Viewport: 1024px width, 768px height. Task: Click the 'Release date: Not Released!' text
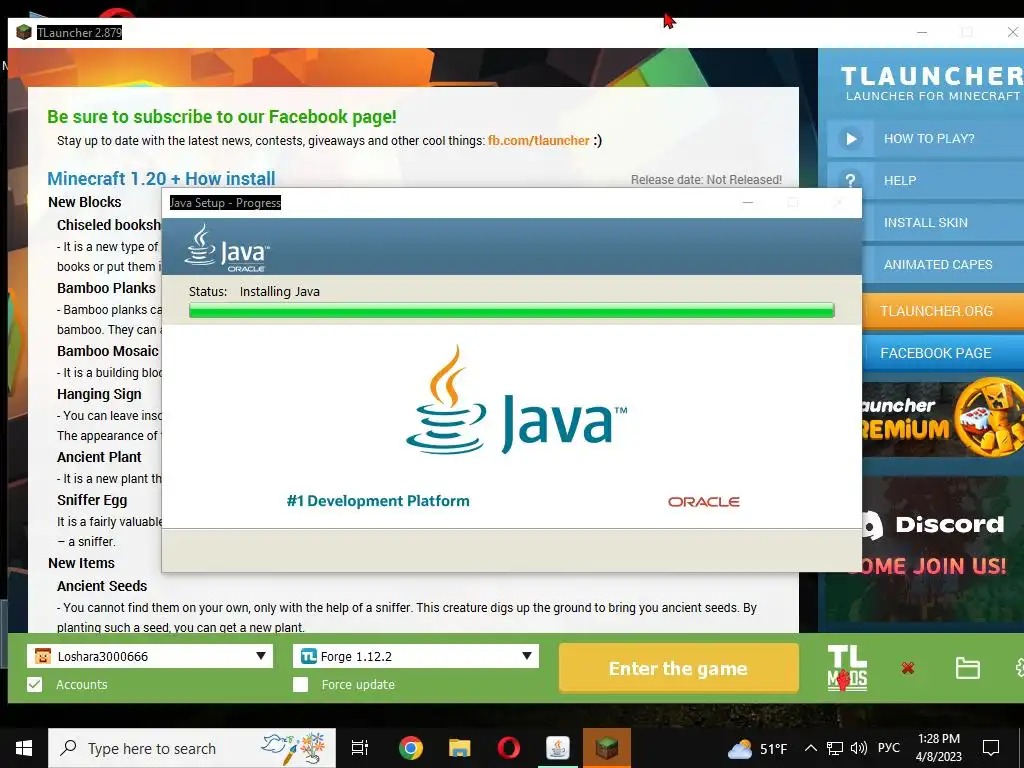pos(706,180)
